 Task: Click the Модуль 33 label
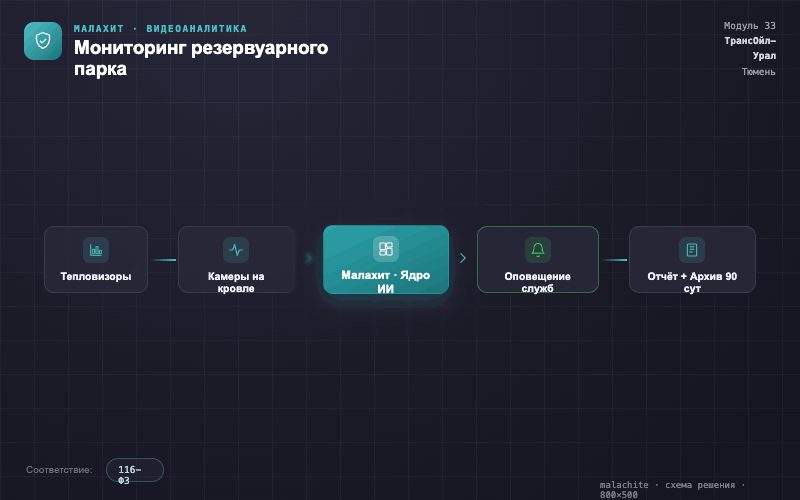click(x=749, y=26)
